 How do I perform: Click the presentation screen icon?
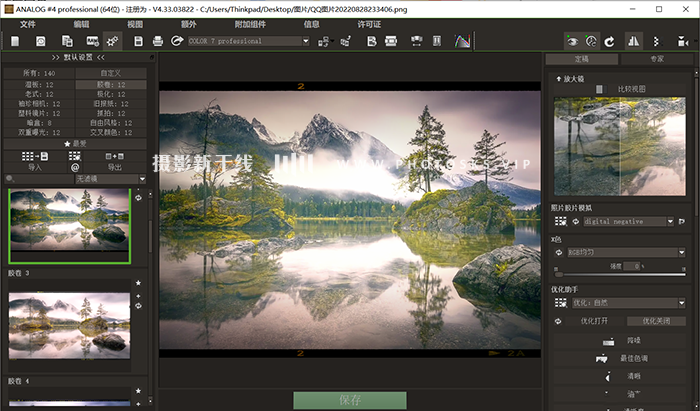tap(417, 42)
